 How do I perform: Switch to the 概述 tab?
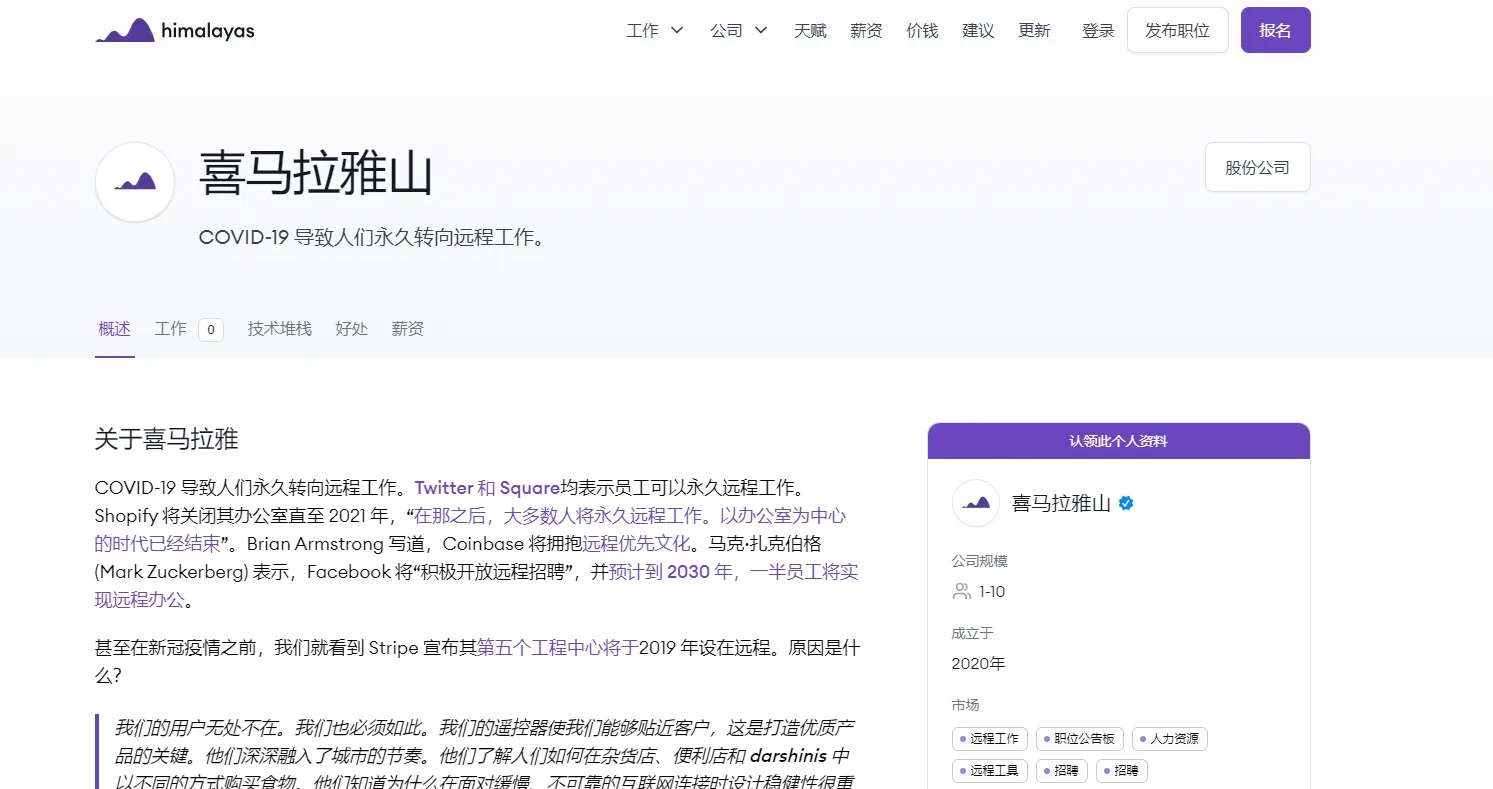click(x=115, y=329)
